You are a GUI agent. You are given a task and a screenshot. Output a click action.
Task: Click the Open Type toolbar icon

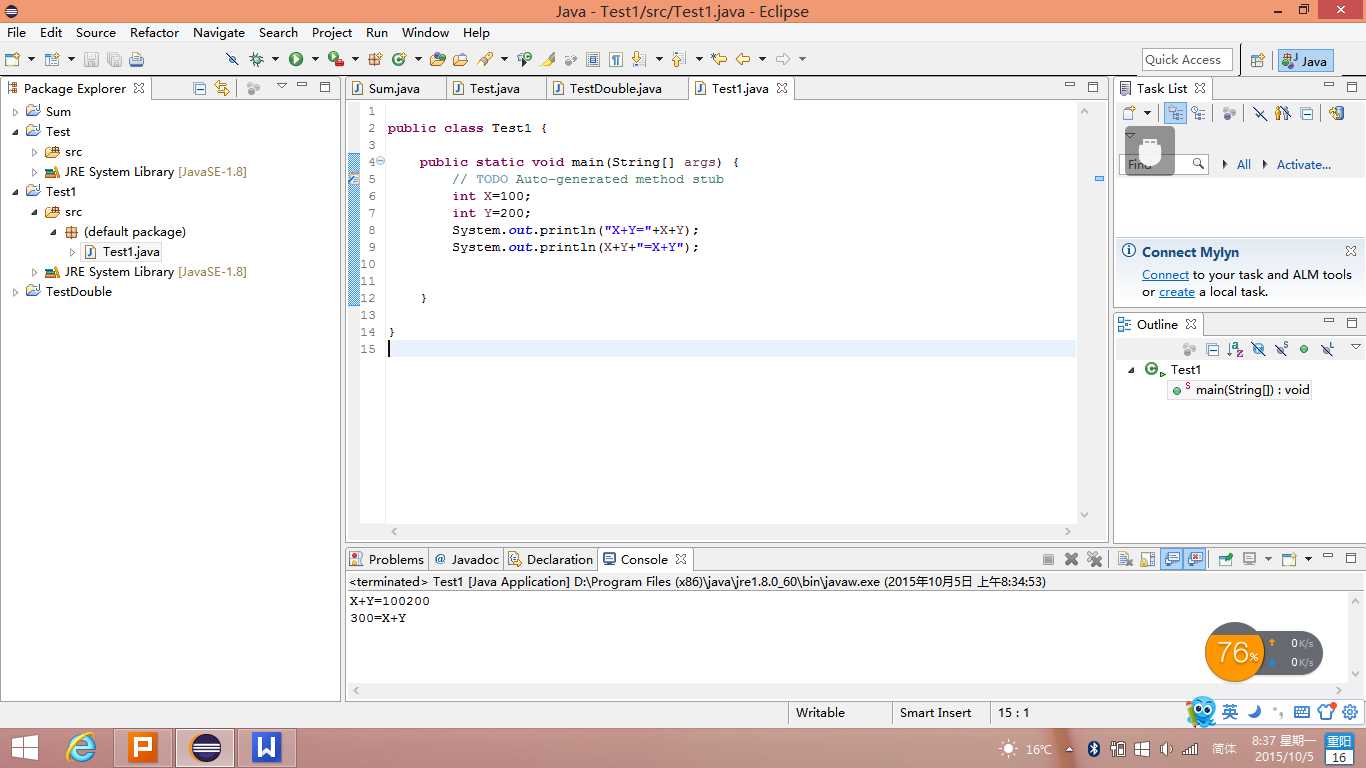tap(437, 59)
